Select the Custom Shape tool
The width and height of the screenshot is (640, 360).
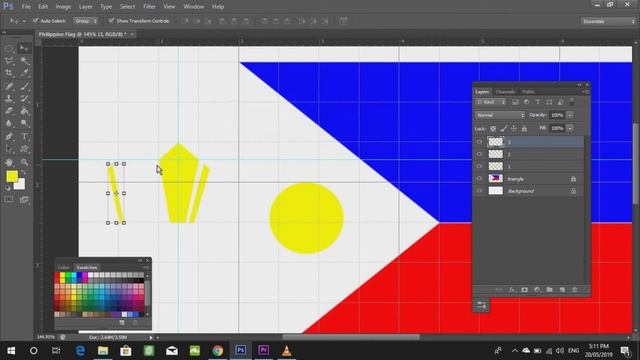[x=24, y=149]
